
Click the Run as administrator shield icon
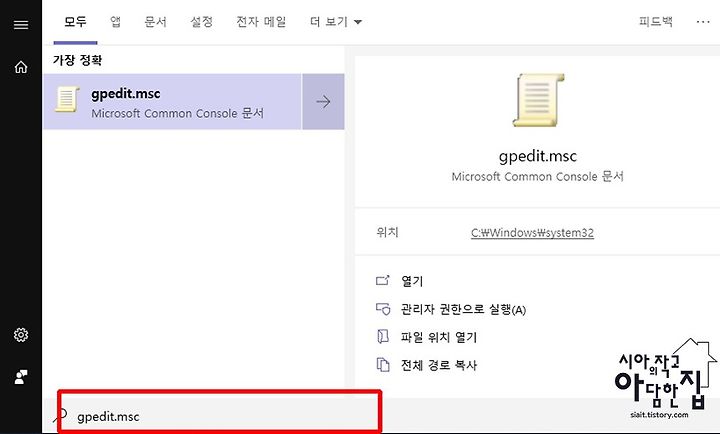382,309
